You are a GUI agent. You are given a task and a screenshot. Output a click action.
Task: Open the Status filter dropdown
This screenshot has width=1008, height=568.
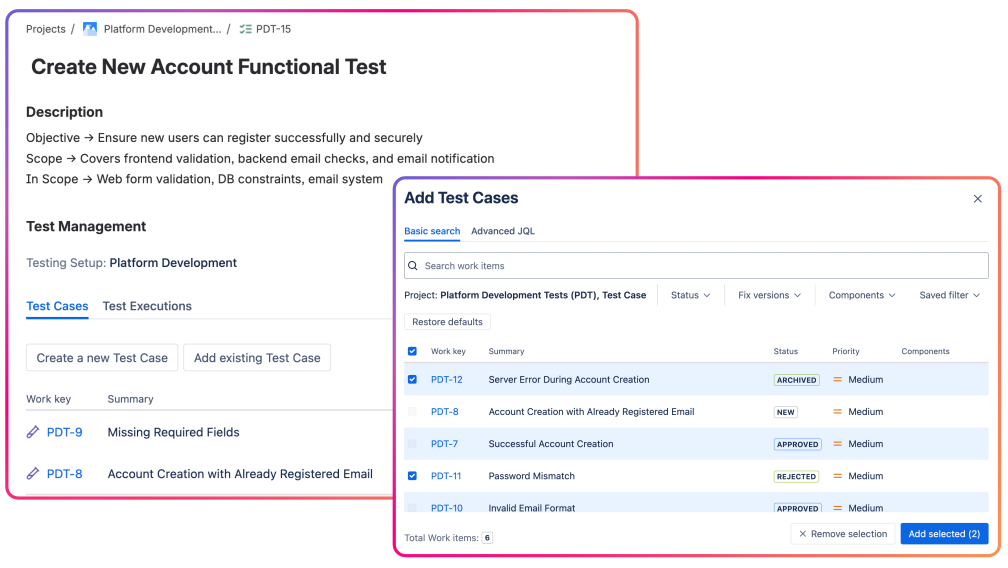(690, 295)
